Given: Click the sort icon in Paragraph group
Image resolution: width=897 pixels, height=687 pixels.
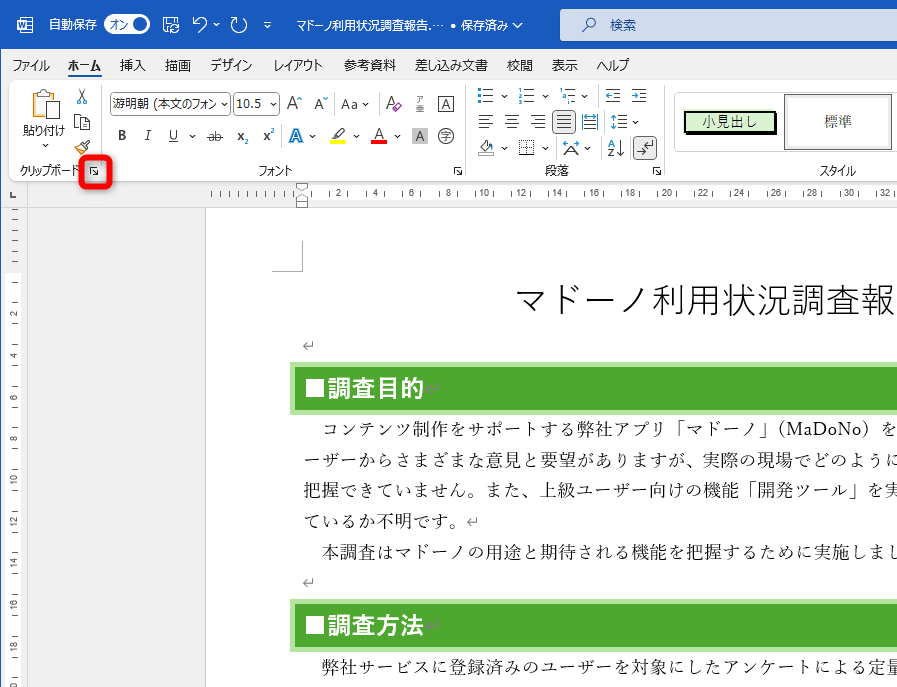Looking at the screenshot, I should tap(614, 147).
